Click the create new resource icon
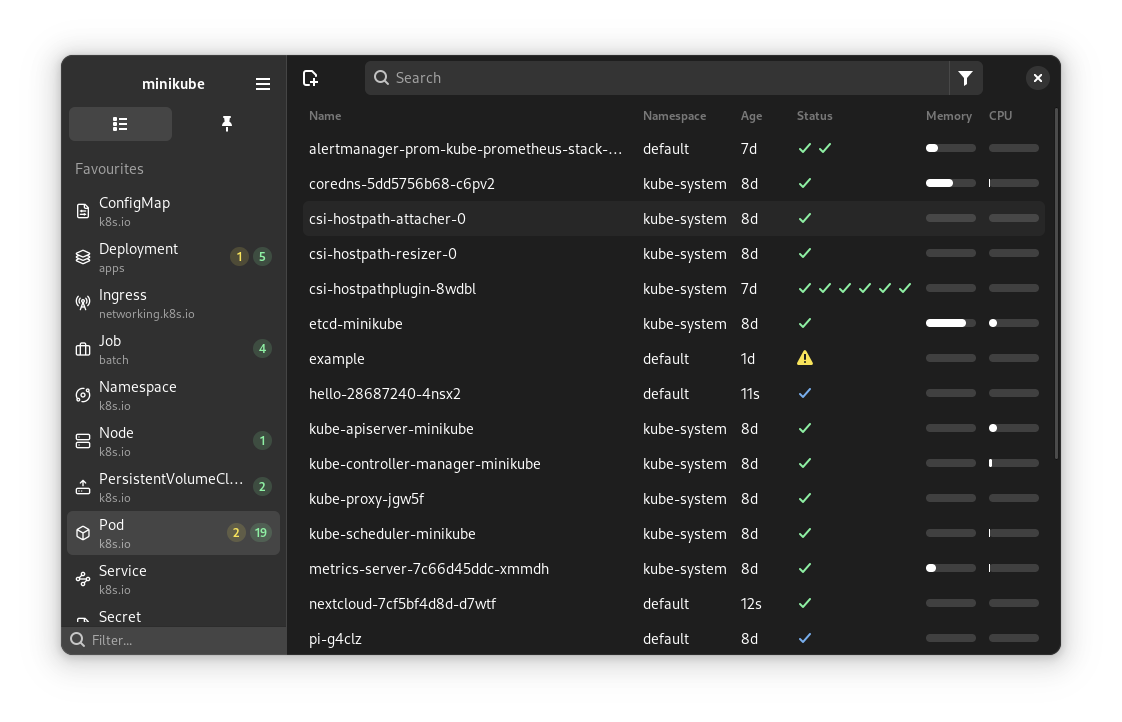The image size is (1122, 722). tap(311, 78)
